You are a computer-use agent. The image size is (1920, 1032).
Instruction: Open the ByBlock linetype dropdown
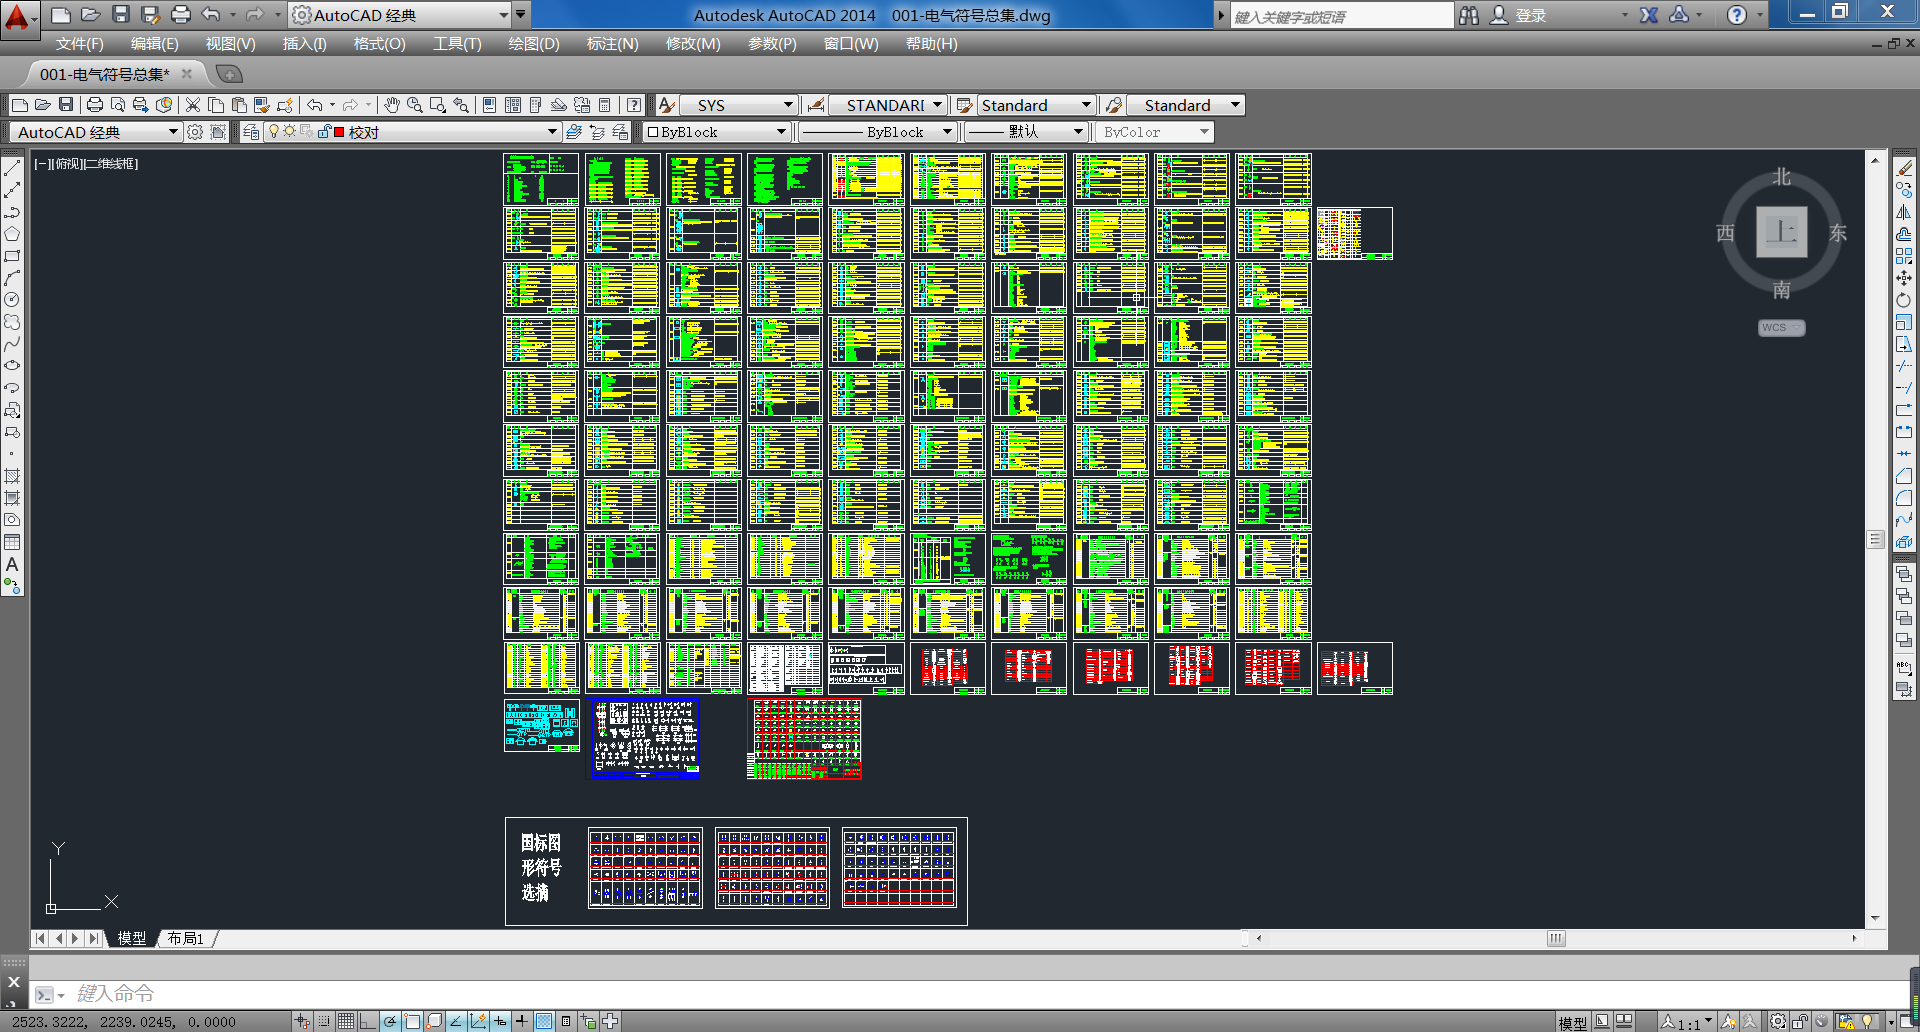(x=947, y=132)
